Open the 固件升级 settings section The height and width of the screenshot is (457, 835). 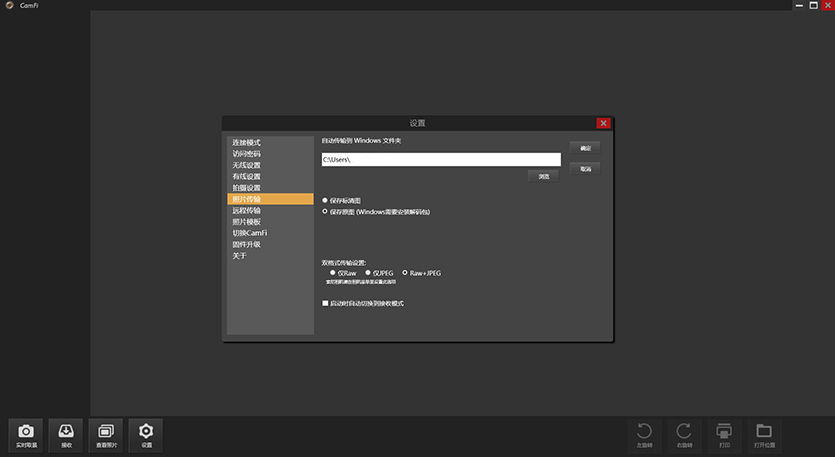246,244
